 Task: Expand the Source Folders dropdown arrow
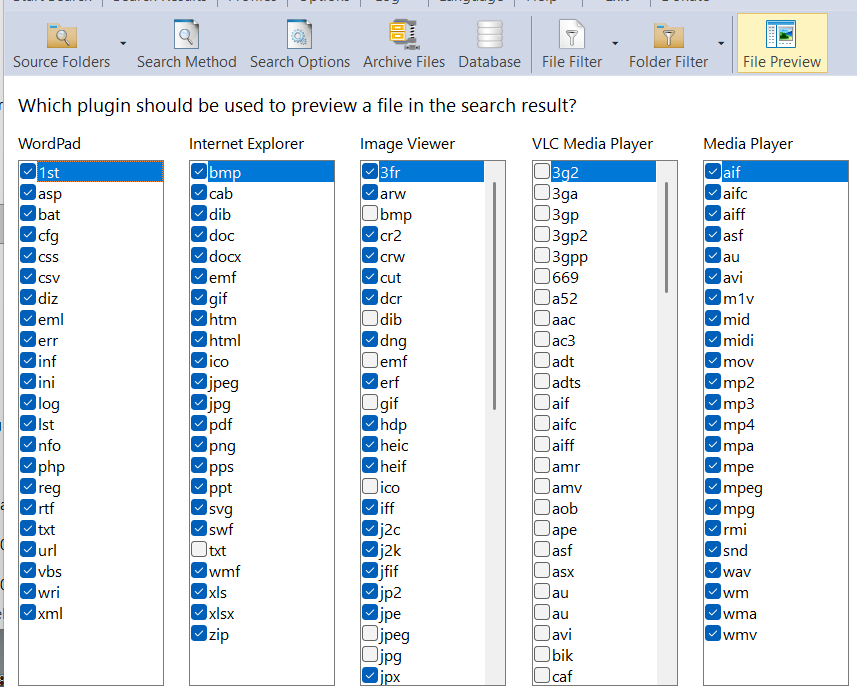(x=123, y=44)
